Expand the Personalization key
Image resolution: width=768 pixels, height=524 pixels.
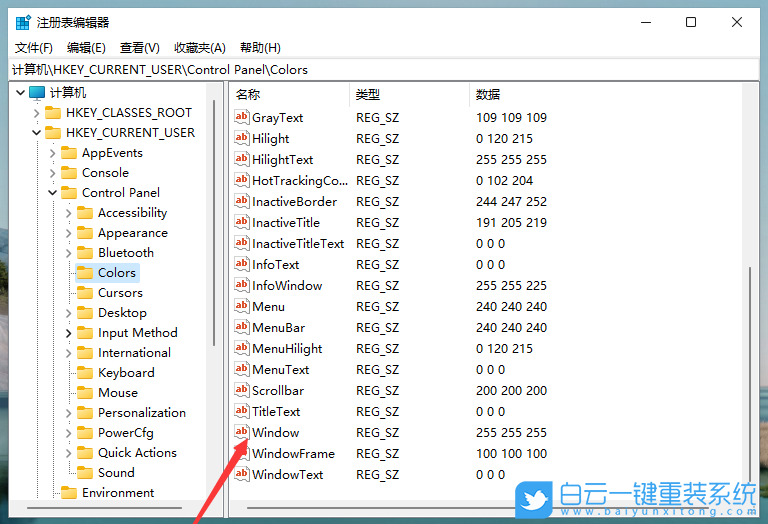coord(68,413)
